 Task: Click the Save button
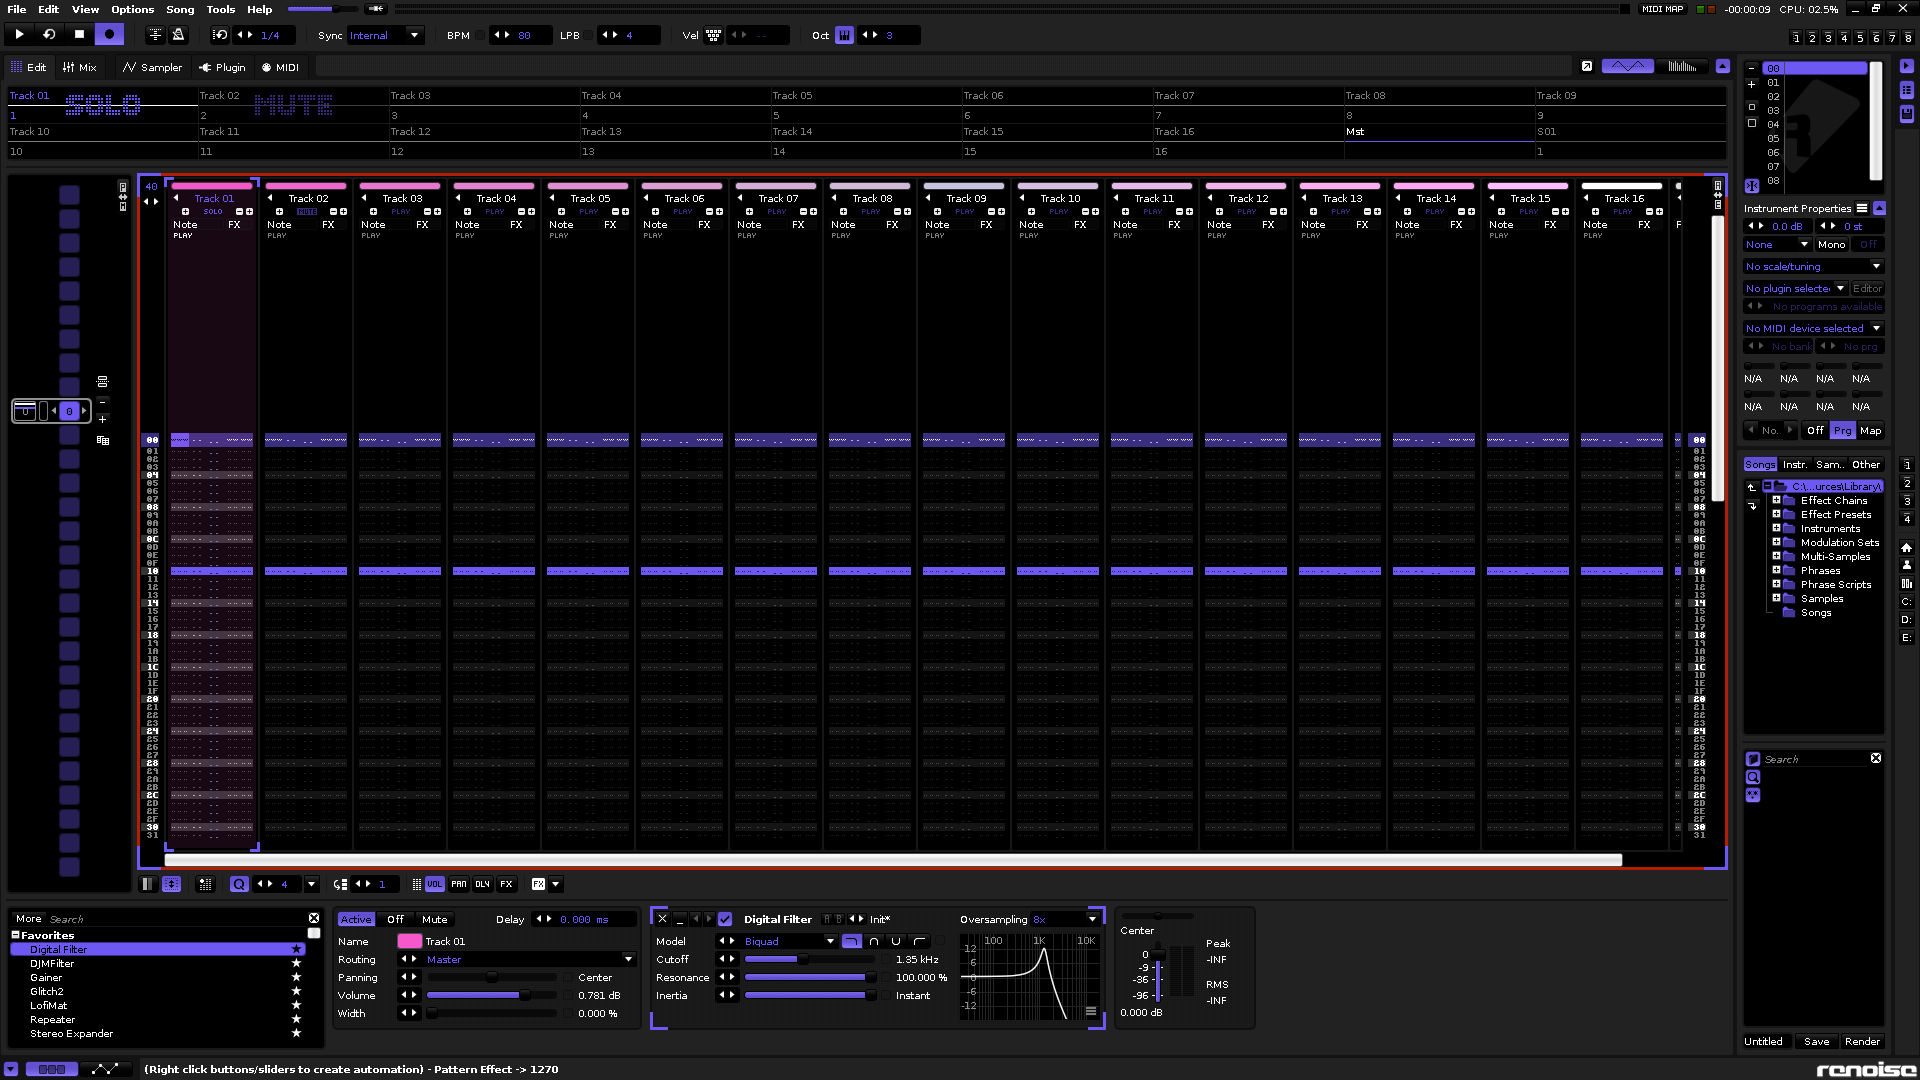point(1816,1041)
